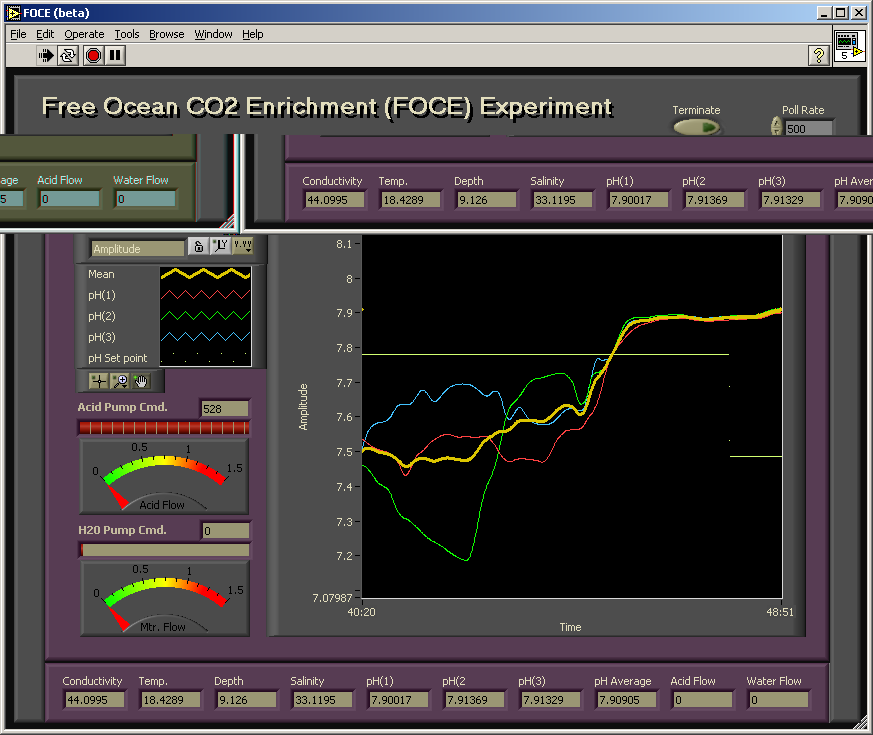873x735 pixels.
Task: Click the Amplitude scale label field
Action: [138, 248]
